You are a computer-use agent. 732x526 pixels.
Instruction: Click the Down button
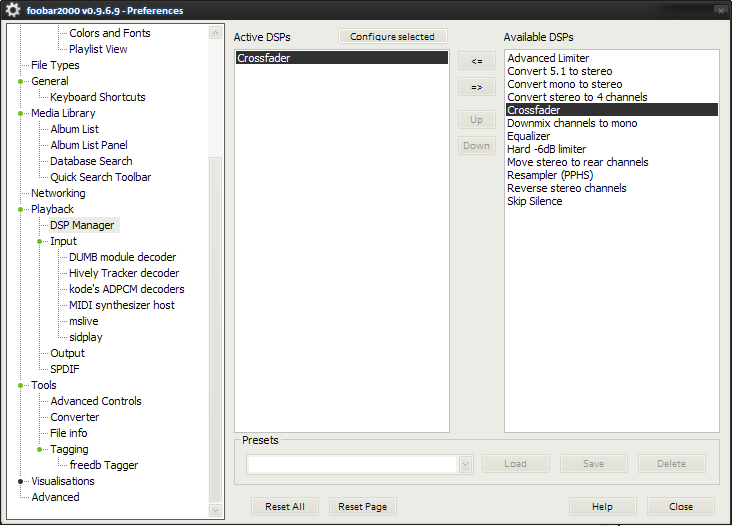477,146
